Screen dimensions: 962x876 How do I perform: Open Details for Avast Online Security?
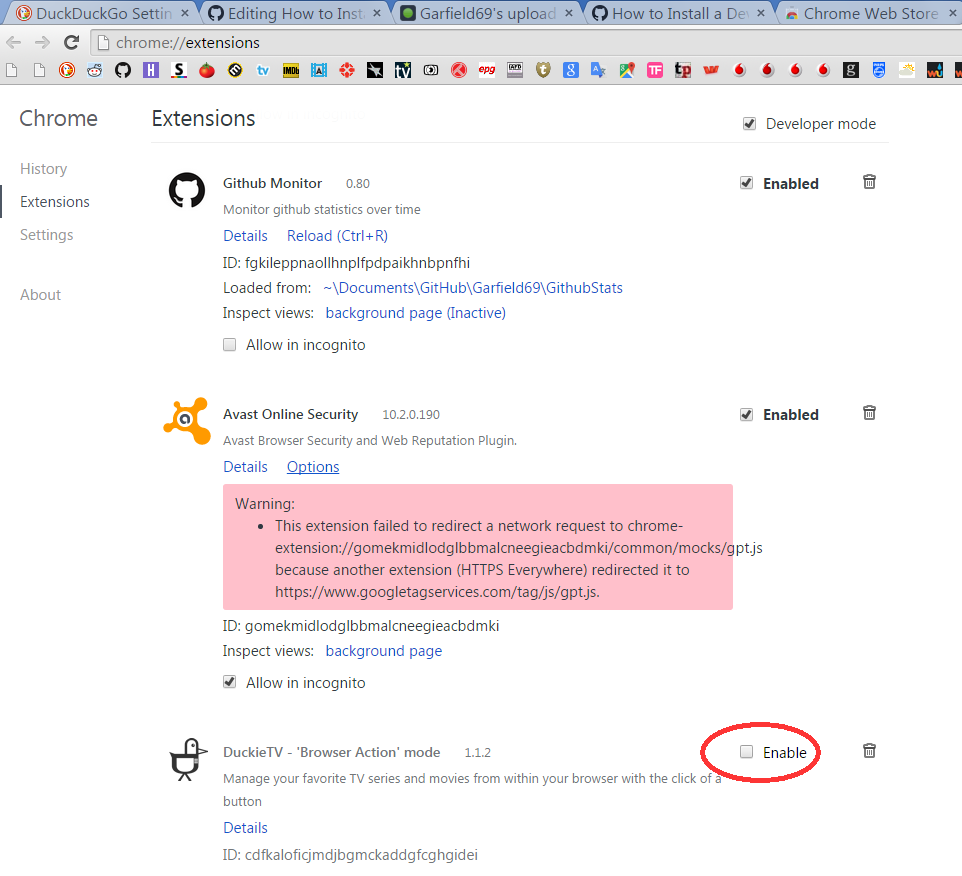click(x=245, y=467)
